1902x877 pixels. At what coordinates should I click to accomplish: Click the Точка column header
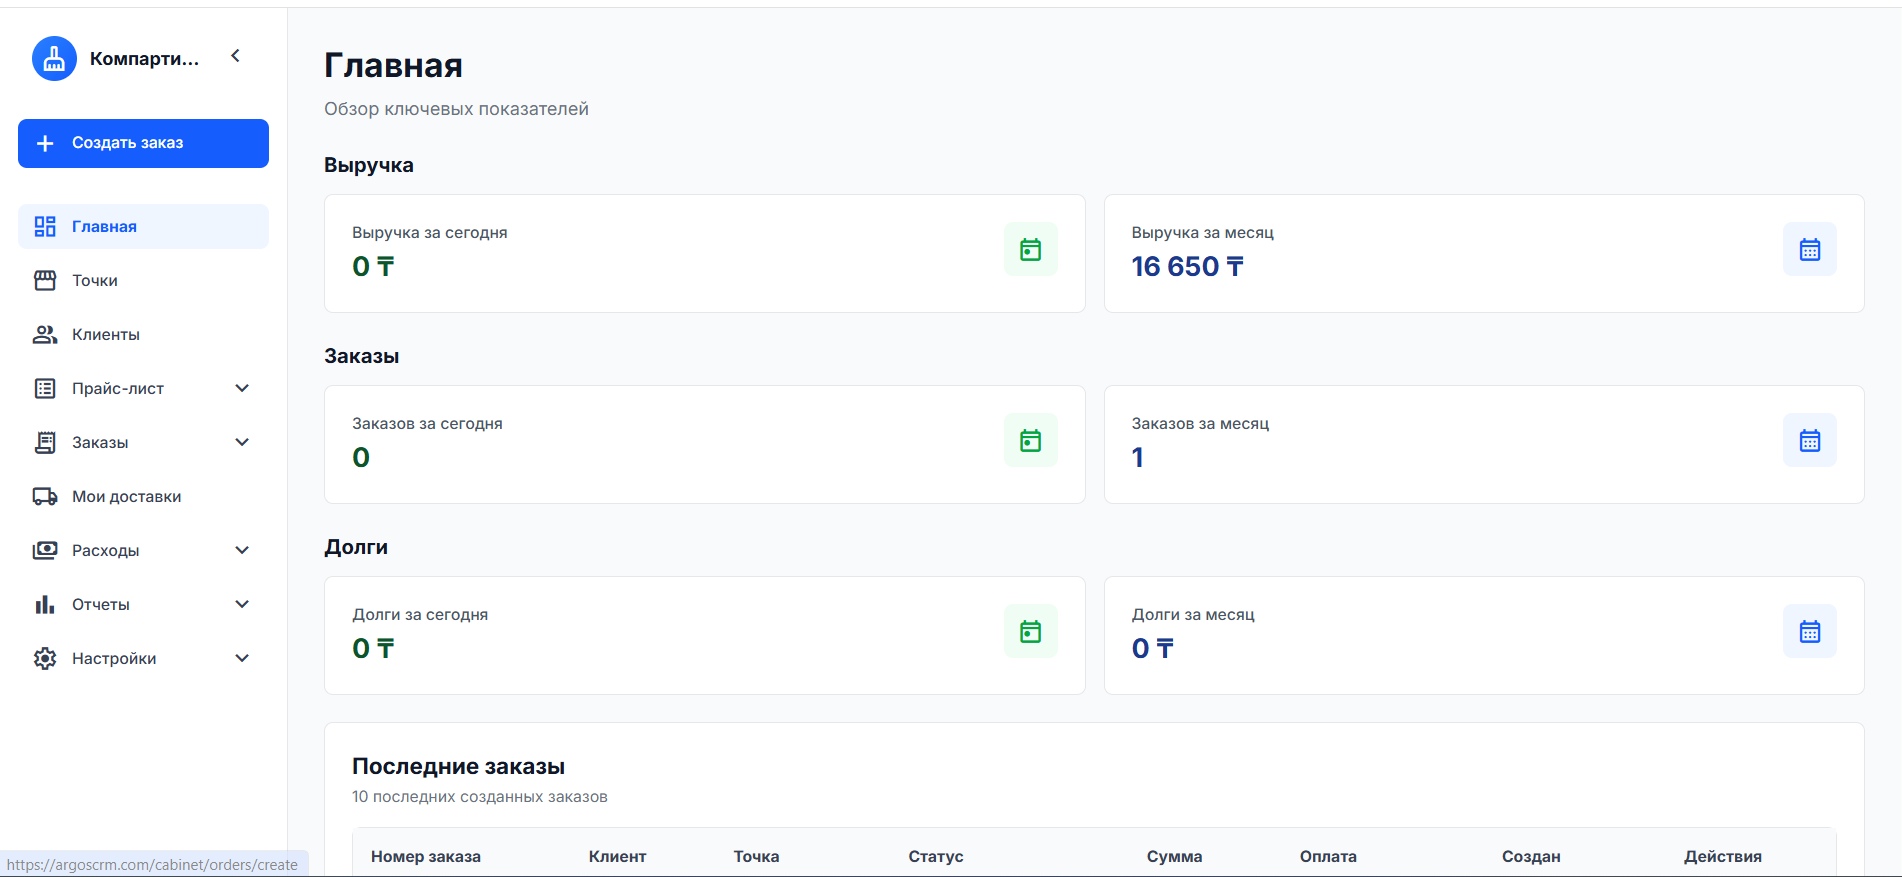pos(756,857)
